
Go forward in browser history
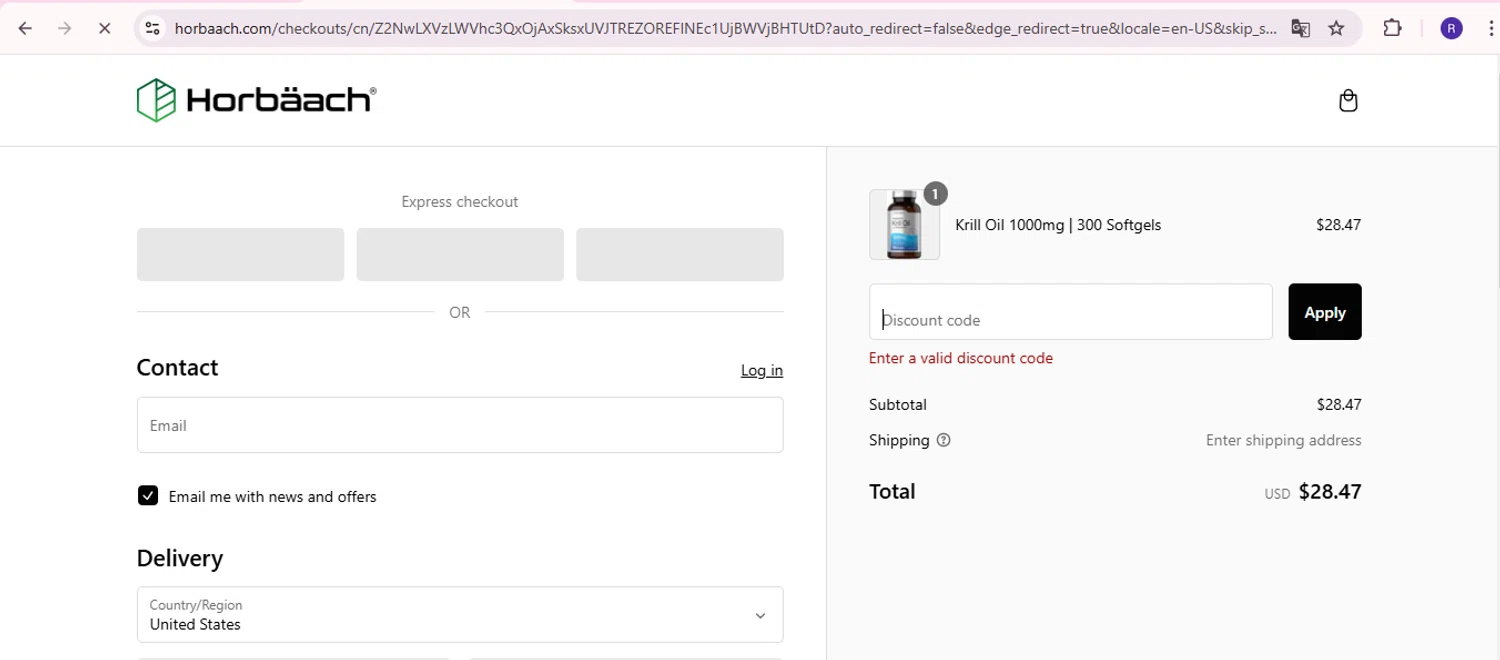(x=65, y=28)
